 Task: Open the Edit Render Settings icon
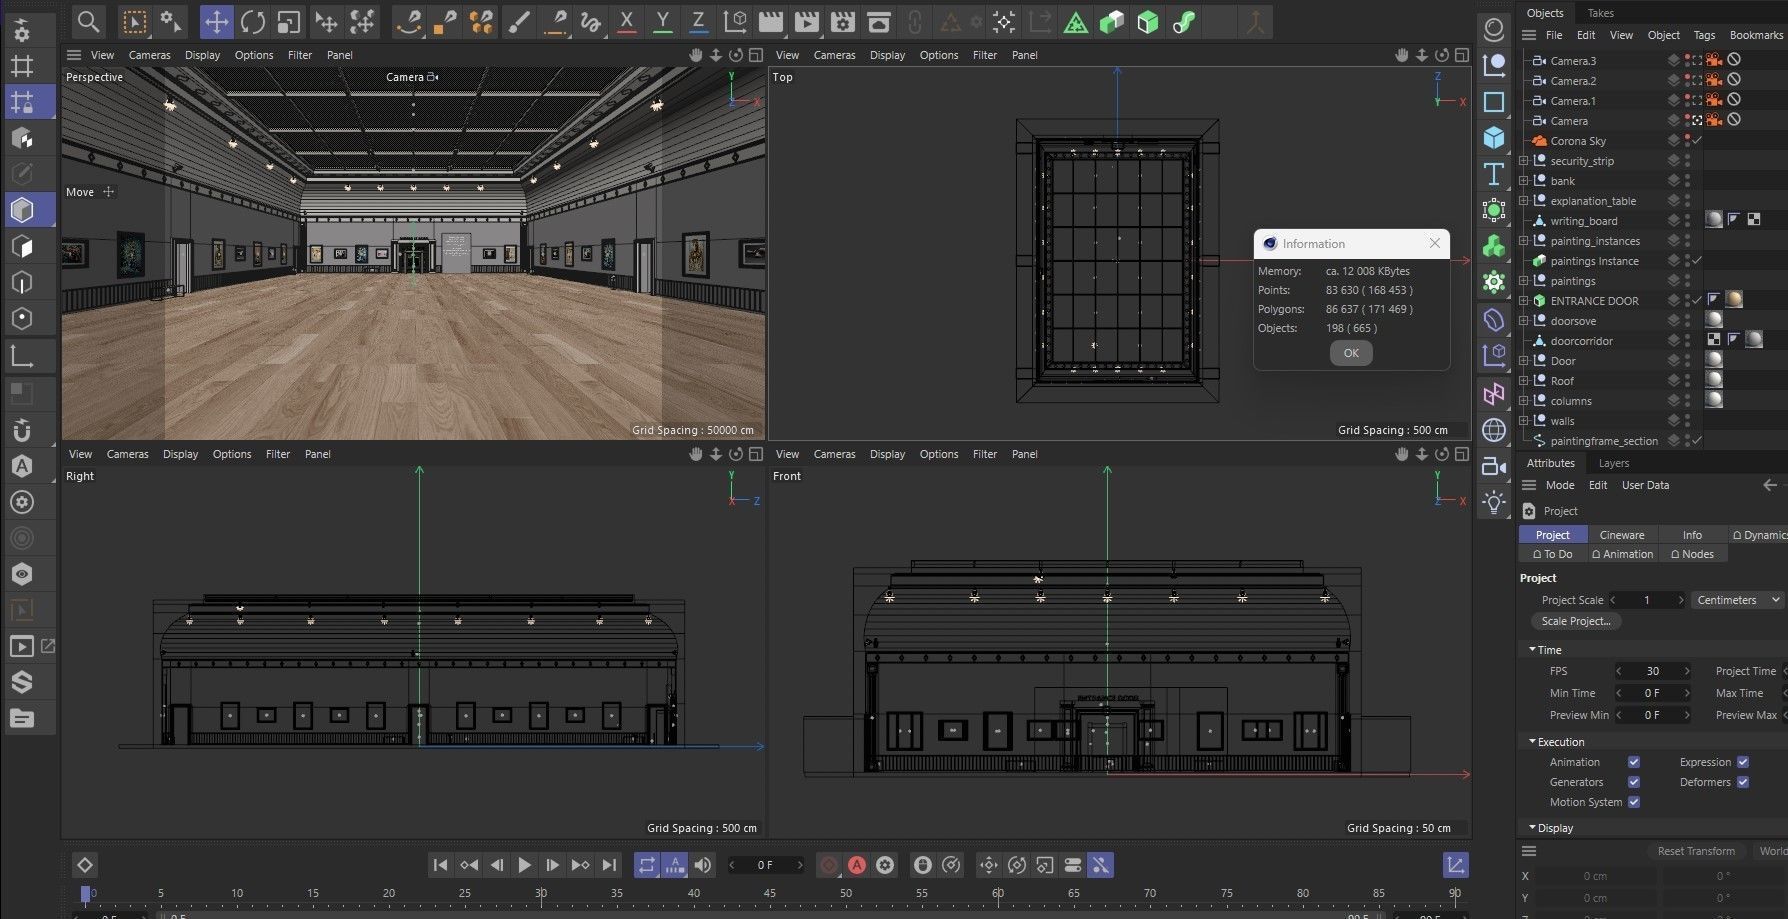(x=842, y=21)
